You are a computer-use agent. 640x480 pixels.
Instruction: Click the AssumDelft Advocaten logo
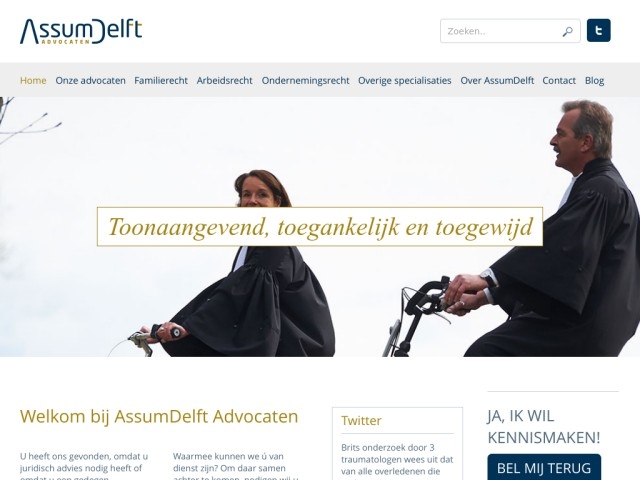(x=81, y=31)
